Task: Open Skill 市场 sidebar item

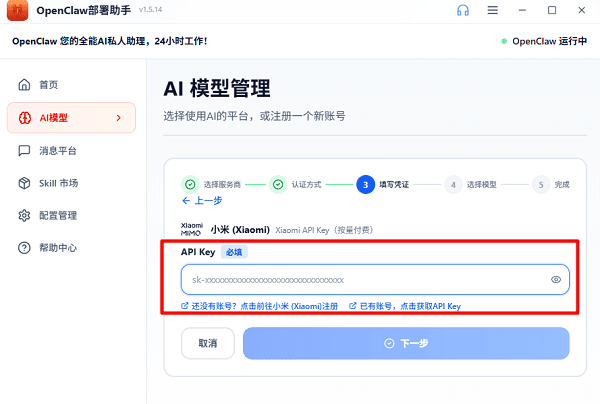Action: [71, 183]
